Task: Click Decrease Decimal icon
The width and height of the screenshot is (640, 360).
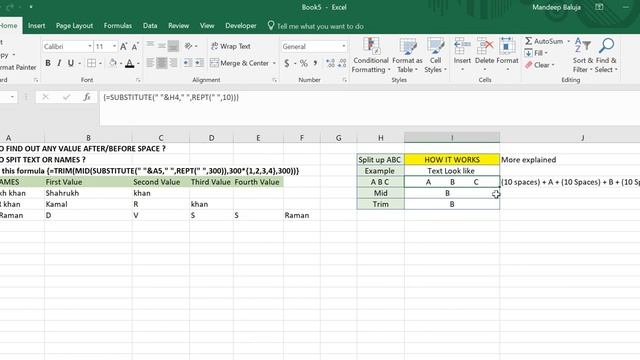Action: click(x=342, y=63)
